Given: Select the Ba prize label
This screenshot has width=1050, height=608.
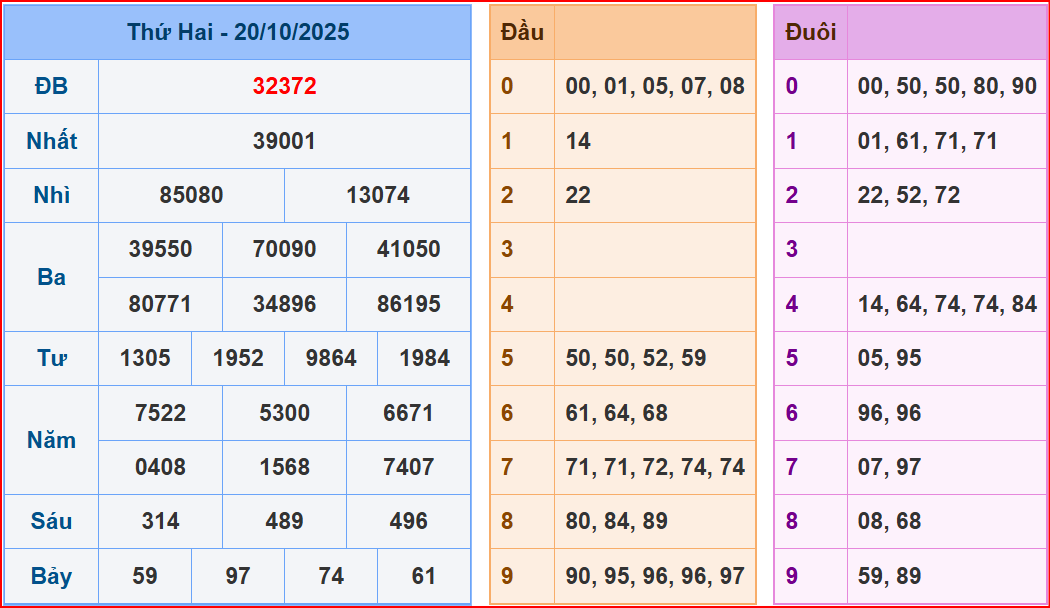Looking at the screenshot, I should (x=52, y=277).
